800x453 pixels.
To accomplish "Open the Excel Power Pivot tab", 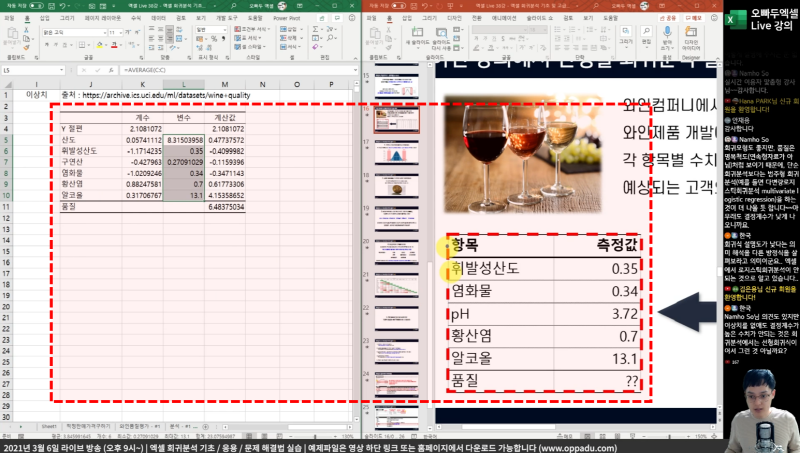I will 286,18.
